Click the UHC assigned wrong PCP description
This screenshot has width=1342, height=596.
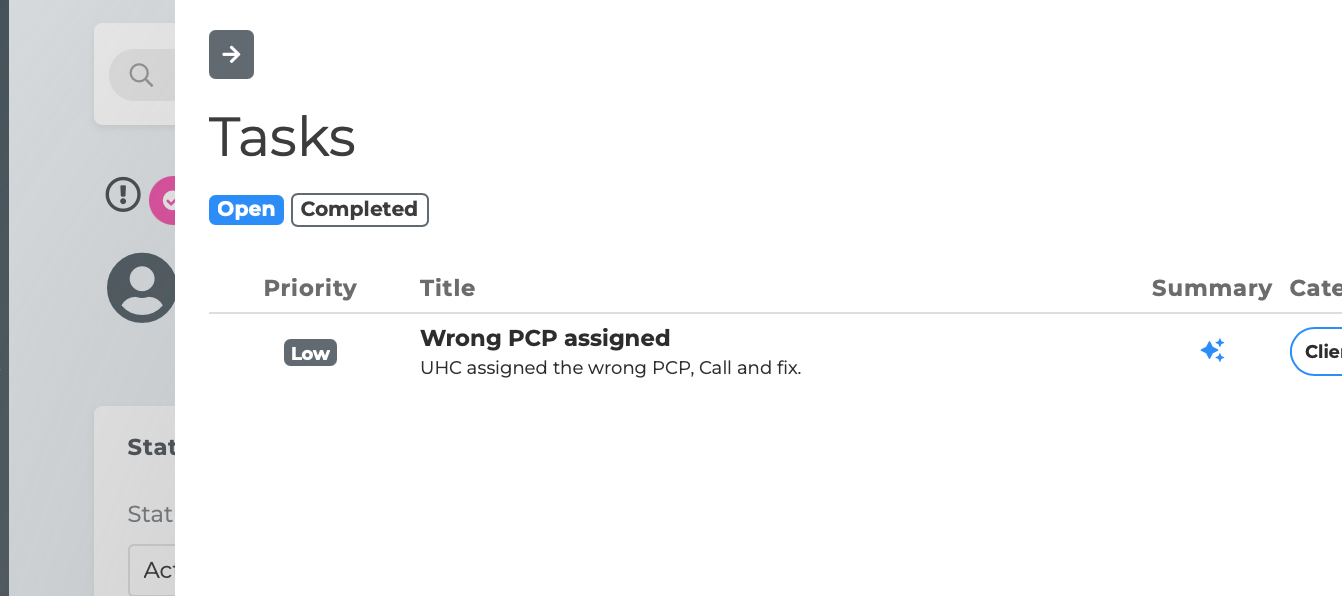tap(610, 368)
